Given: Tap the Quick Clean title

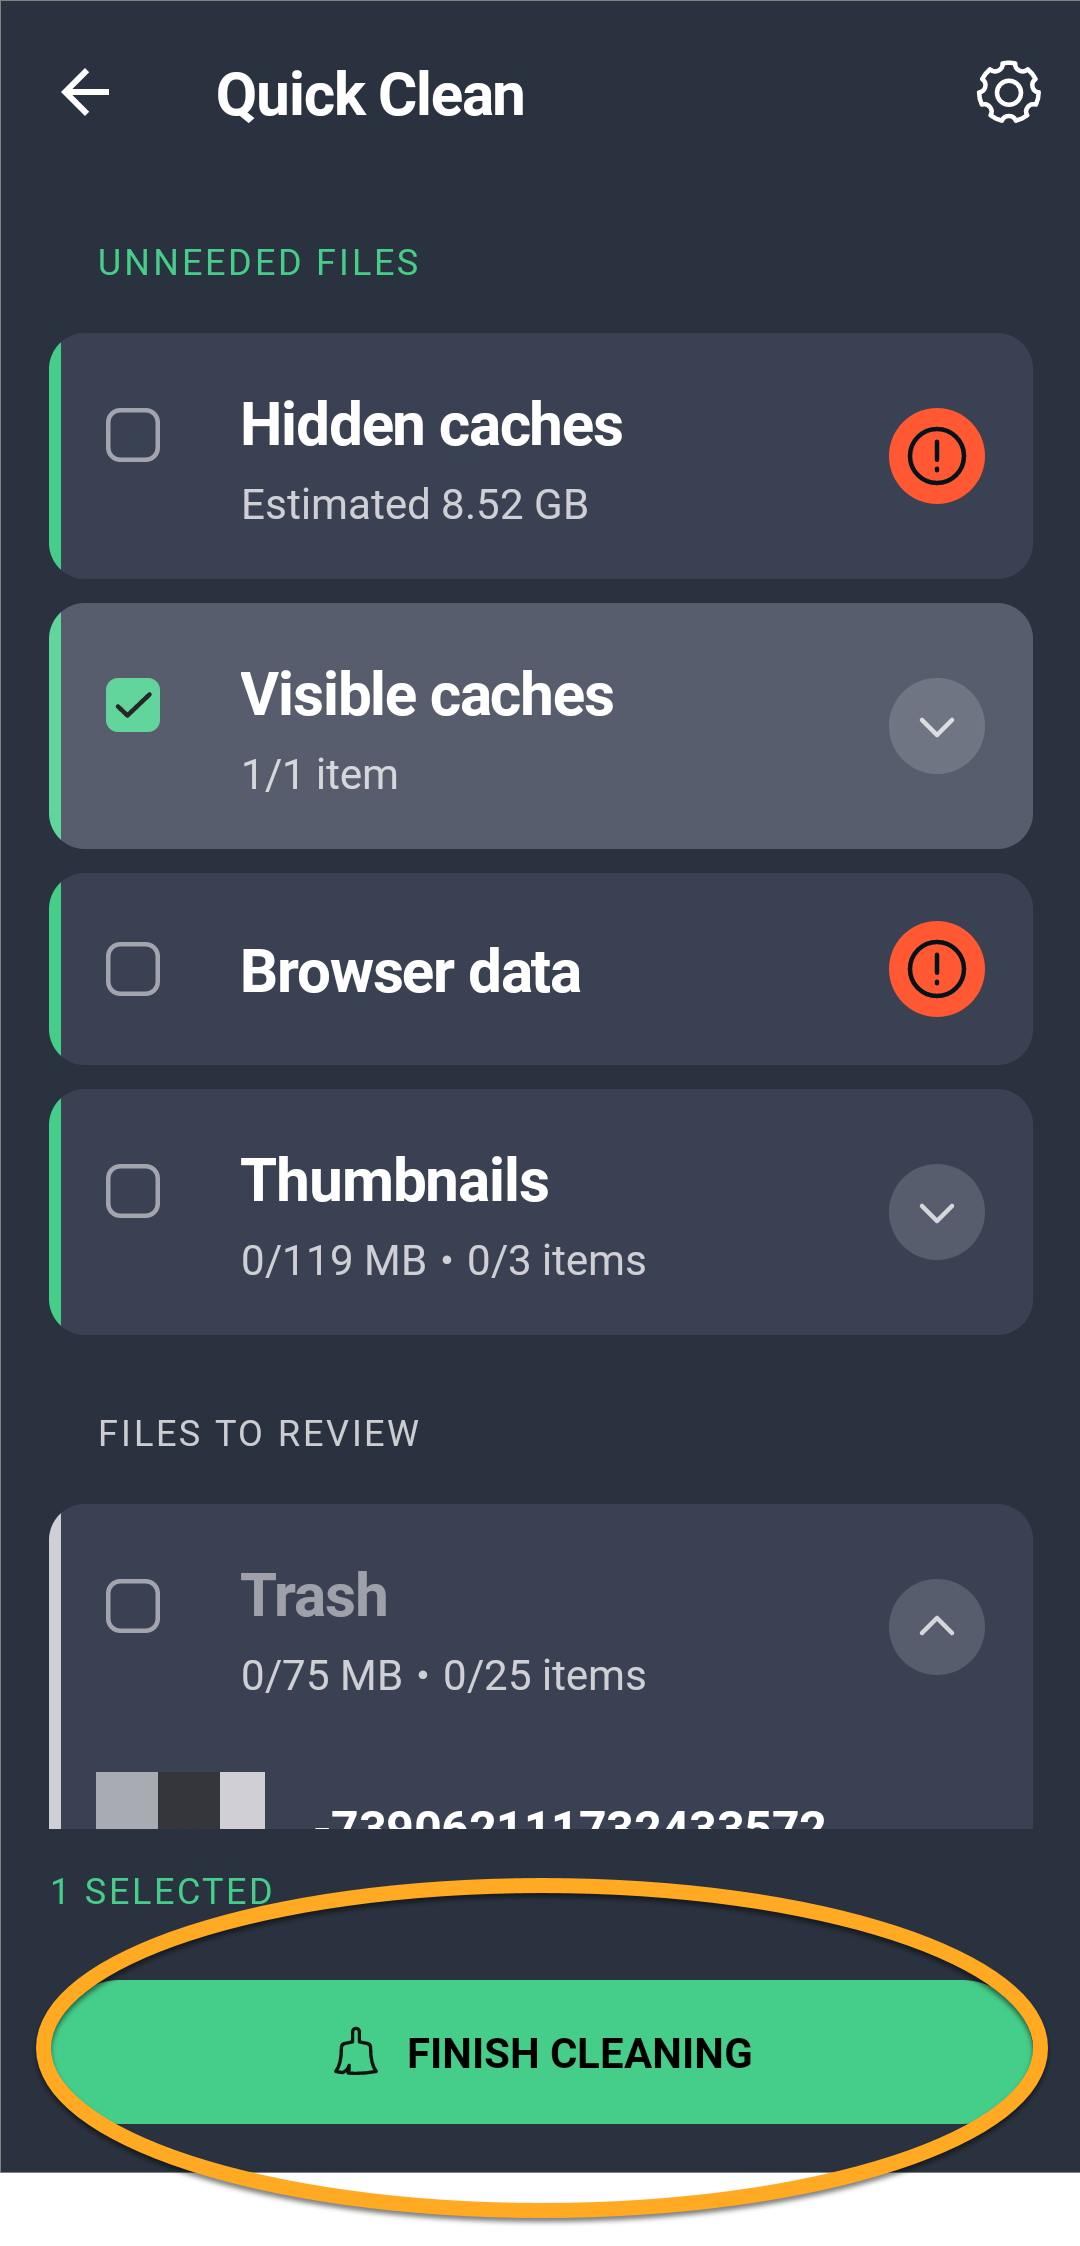Looking at the screenshot, I should 370,95.
